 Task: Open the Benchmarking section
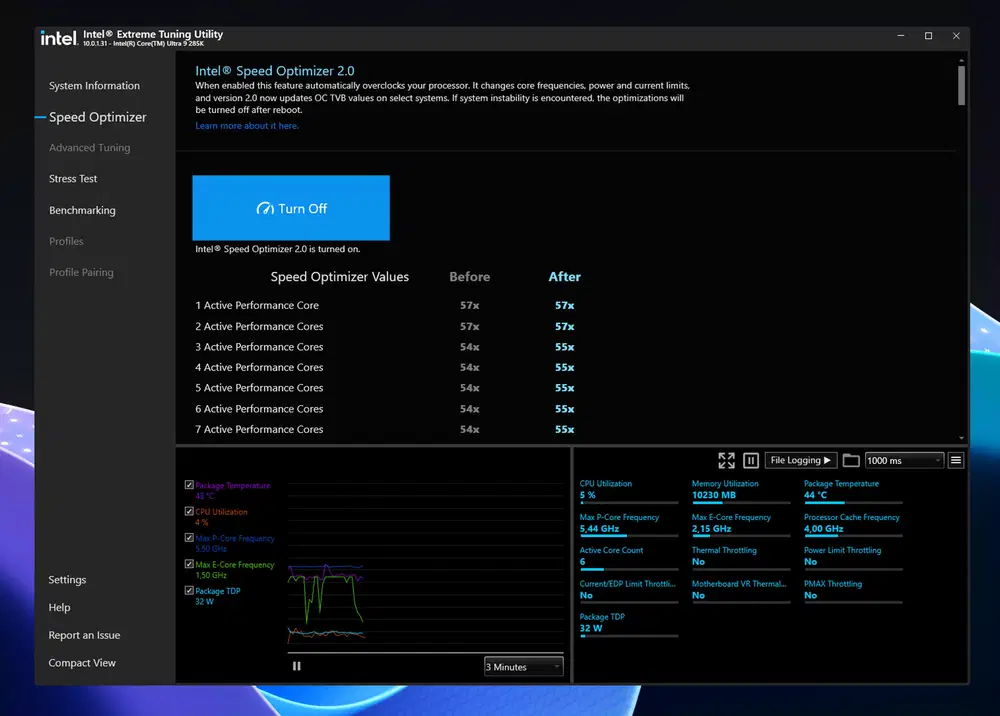tap(82, 210)
